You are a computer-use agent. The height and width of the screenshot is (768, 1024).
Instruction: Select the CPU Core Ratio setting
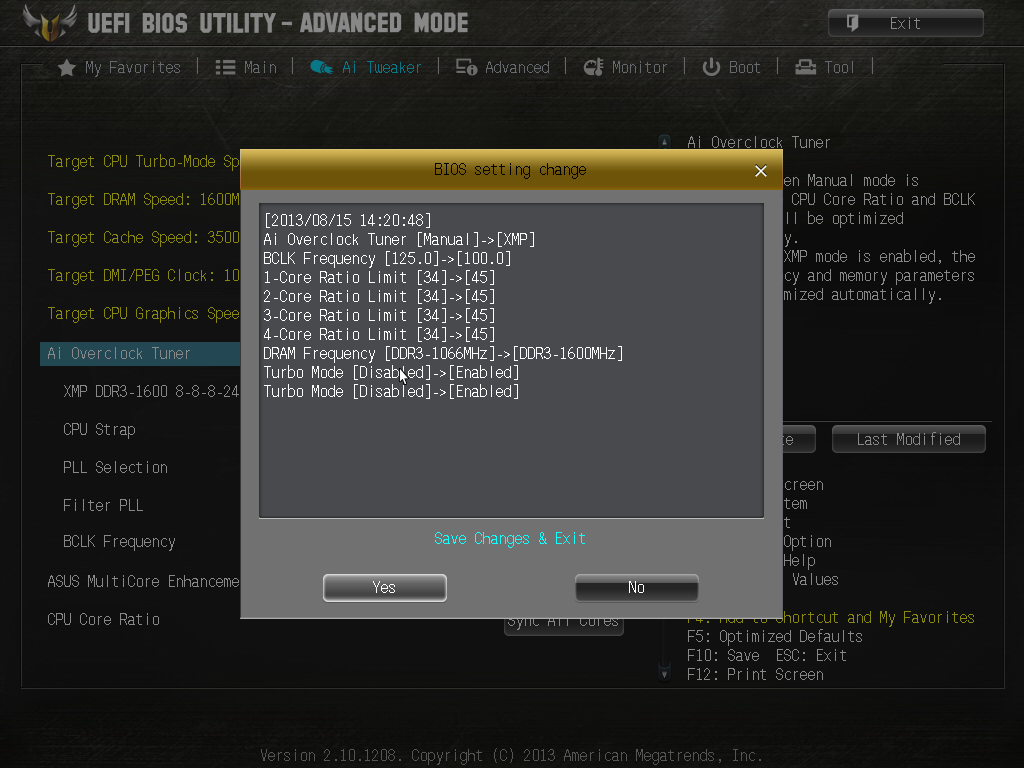(103, 619)
